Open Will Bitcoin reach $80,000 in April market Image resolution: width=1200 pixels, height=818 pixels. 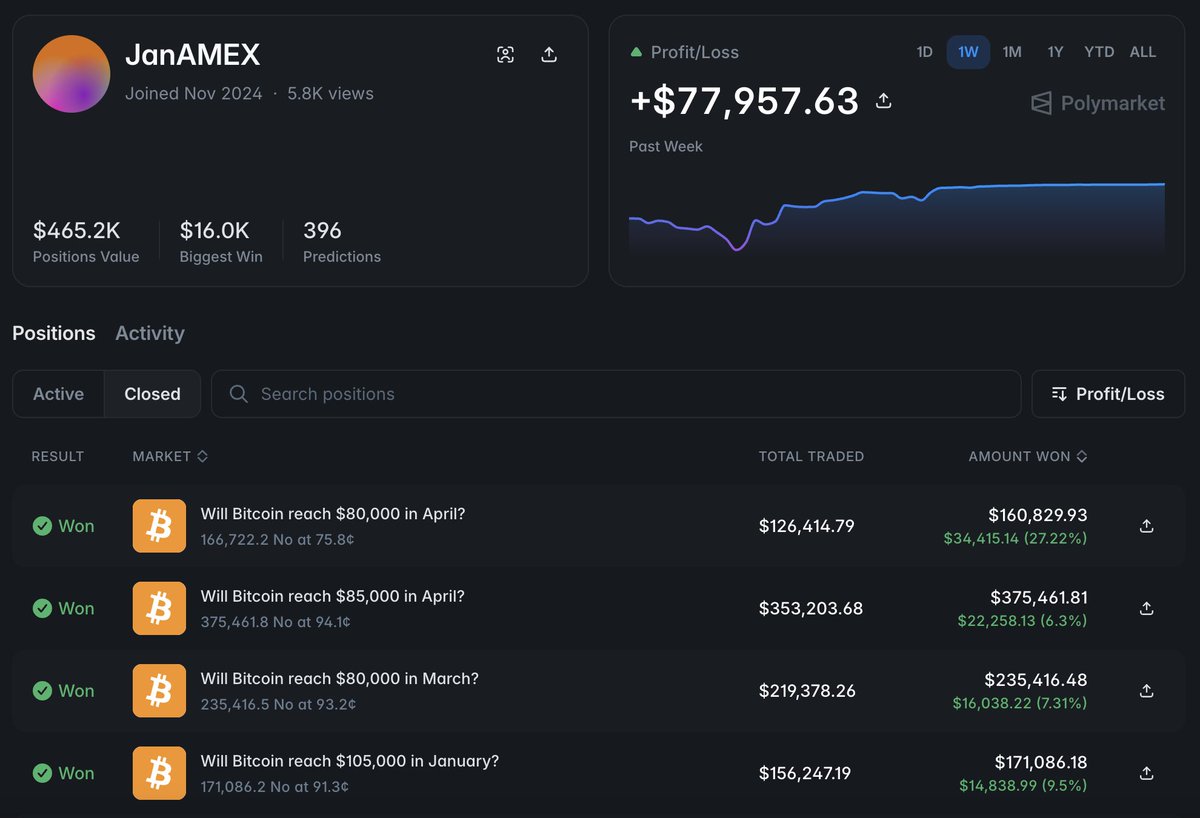click(333, 514)
